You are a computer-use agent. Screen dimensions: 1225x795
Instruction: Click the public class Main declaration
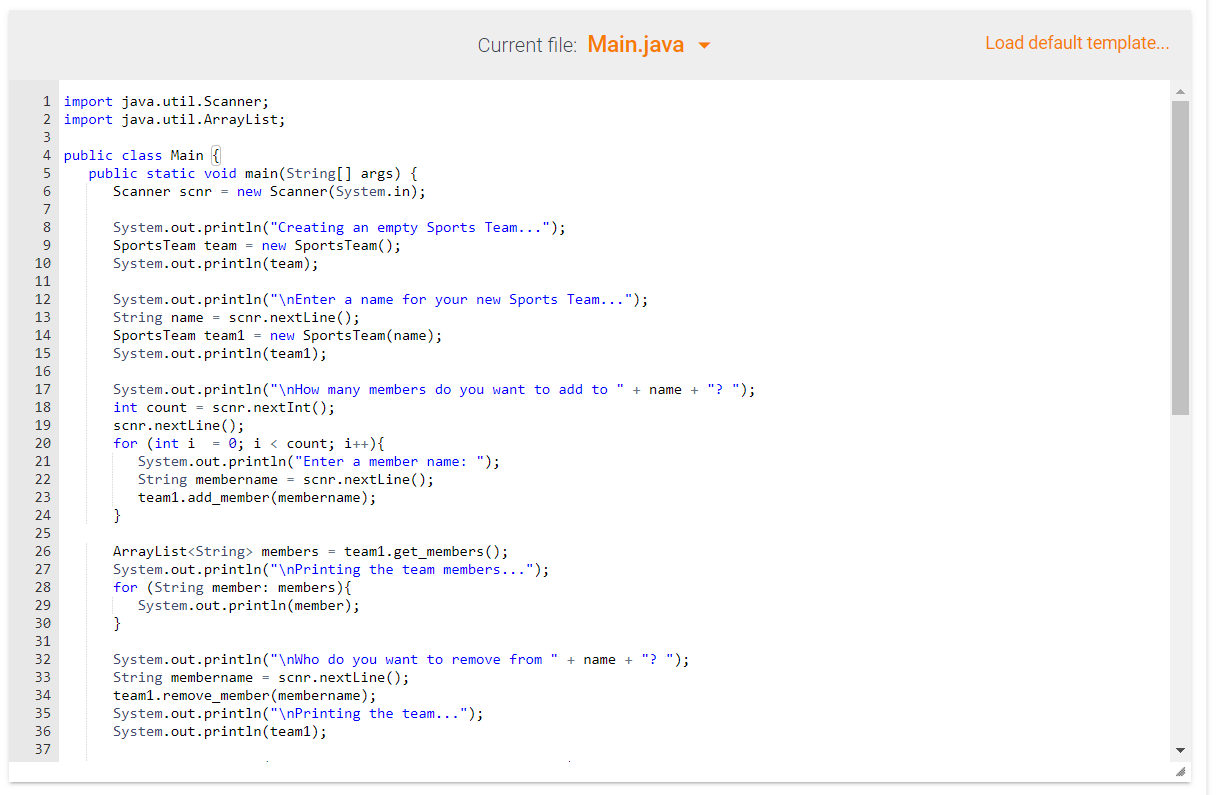140,155
